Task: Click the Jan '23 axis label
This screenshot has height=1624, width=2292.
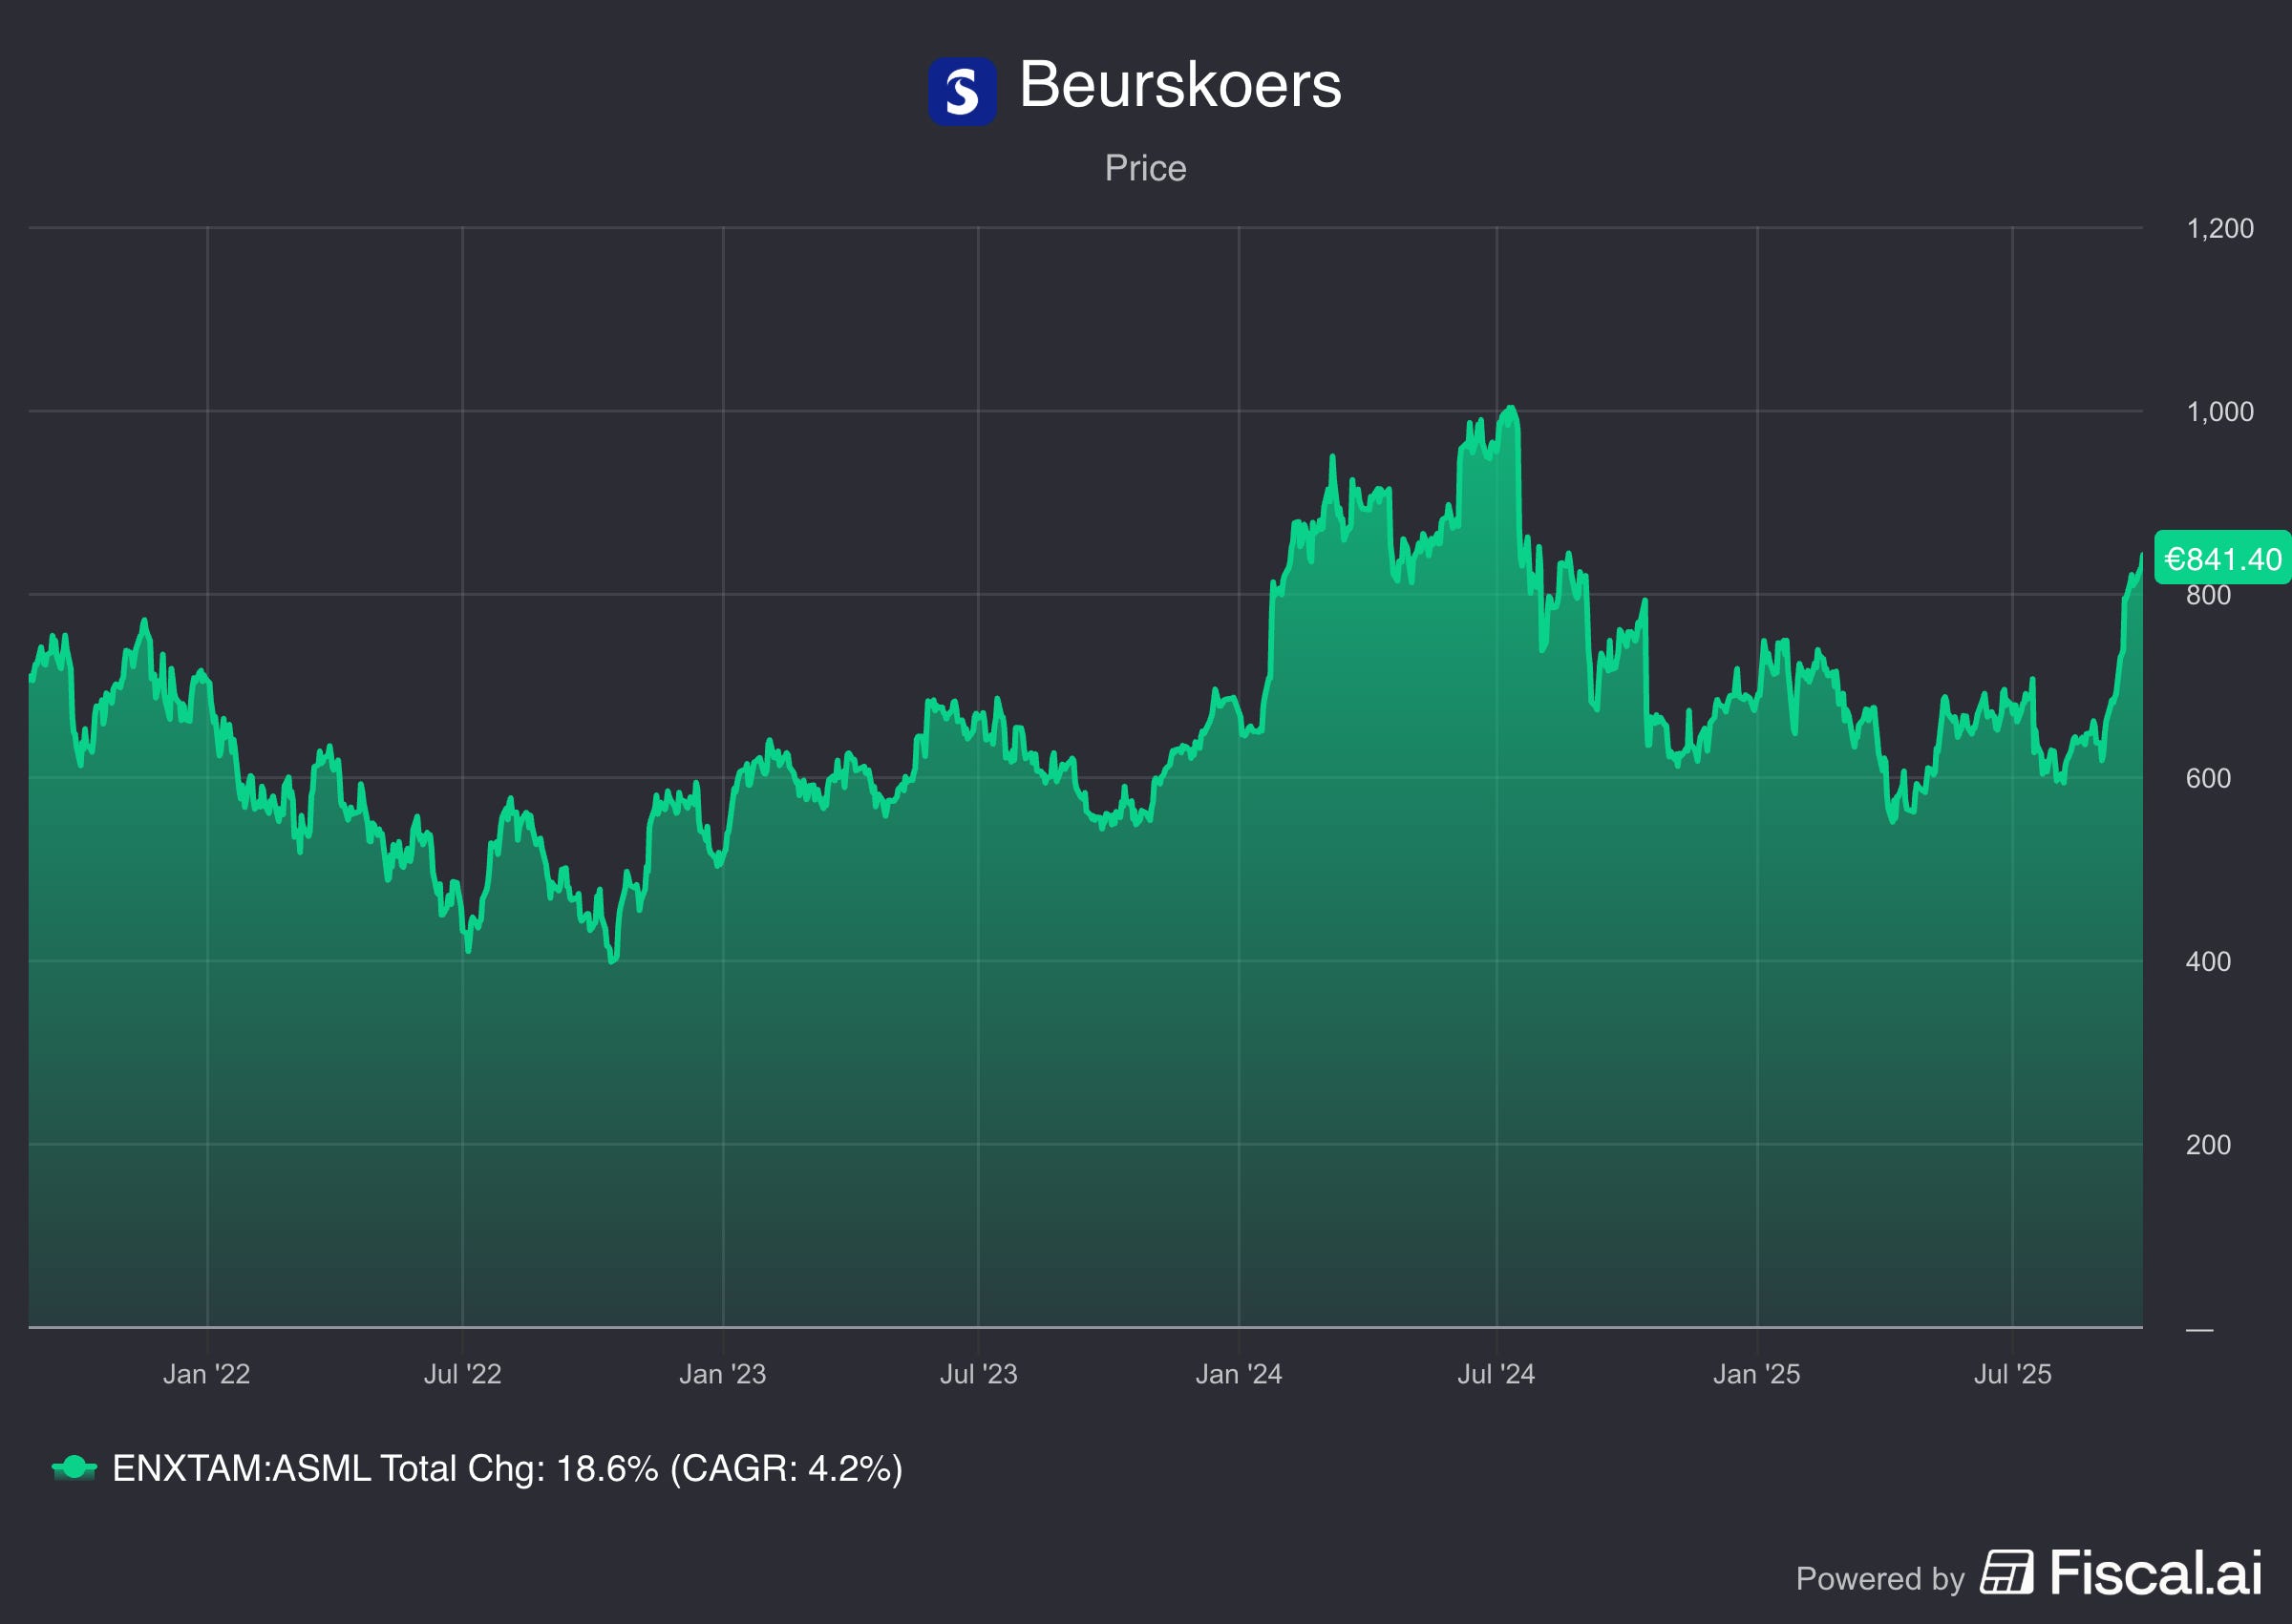Action: click(x=722, y=1374)
